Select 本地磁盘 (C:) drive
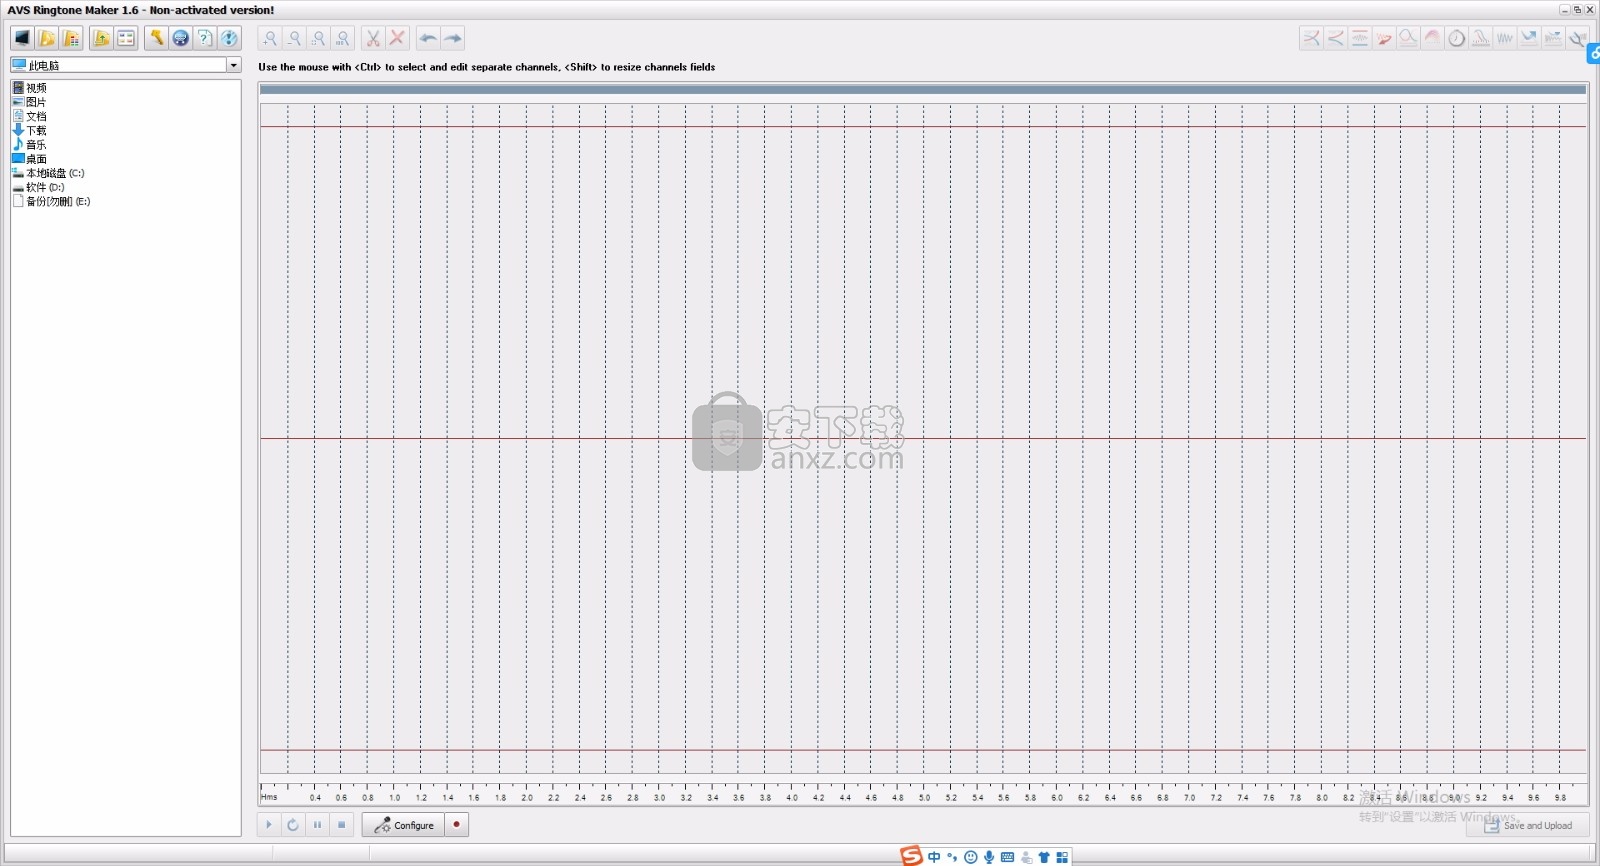 tap(48, 173)
